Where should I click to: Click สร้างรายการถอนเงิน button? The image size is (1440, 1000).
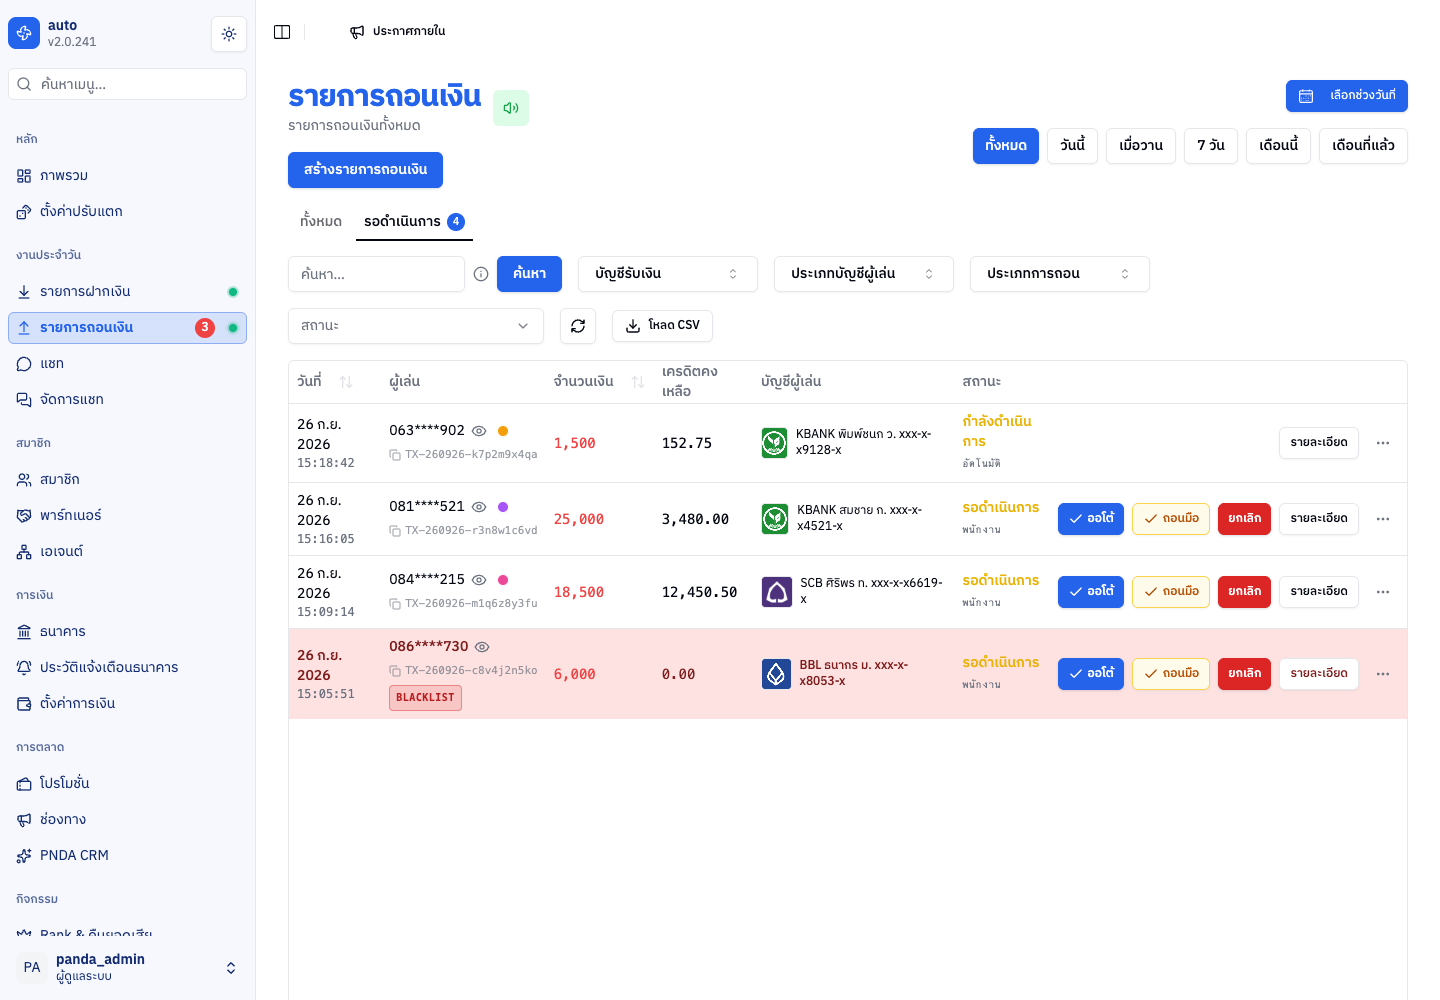tap(365, 170)
